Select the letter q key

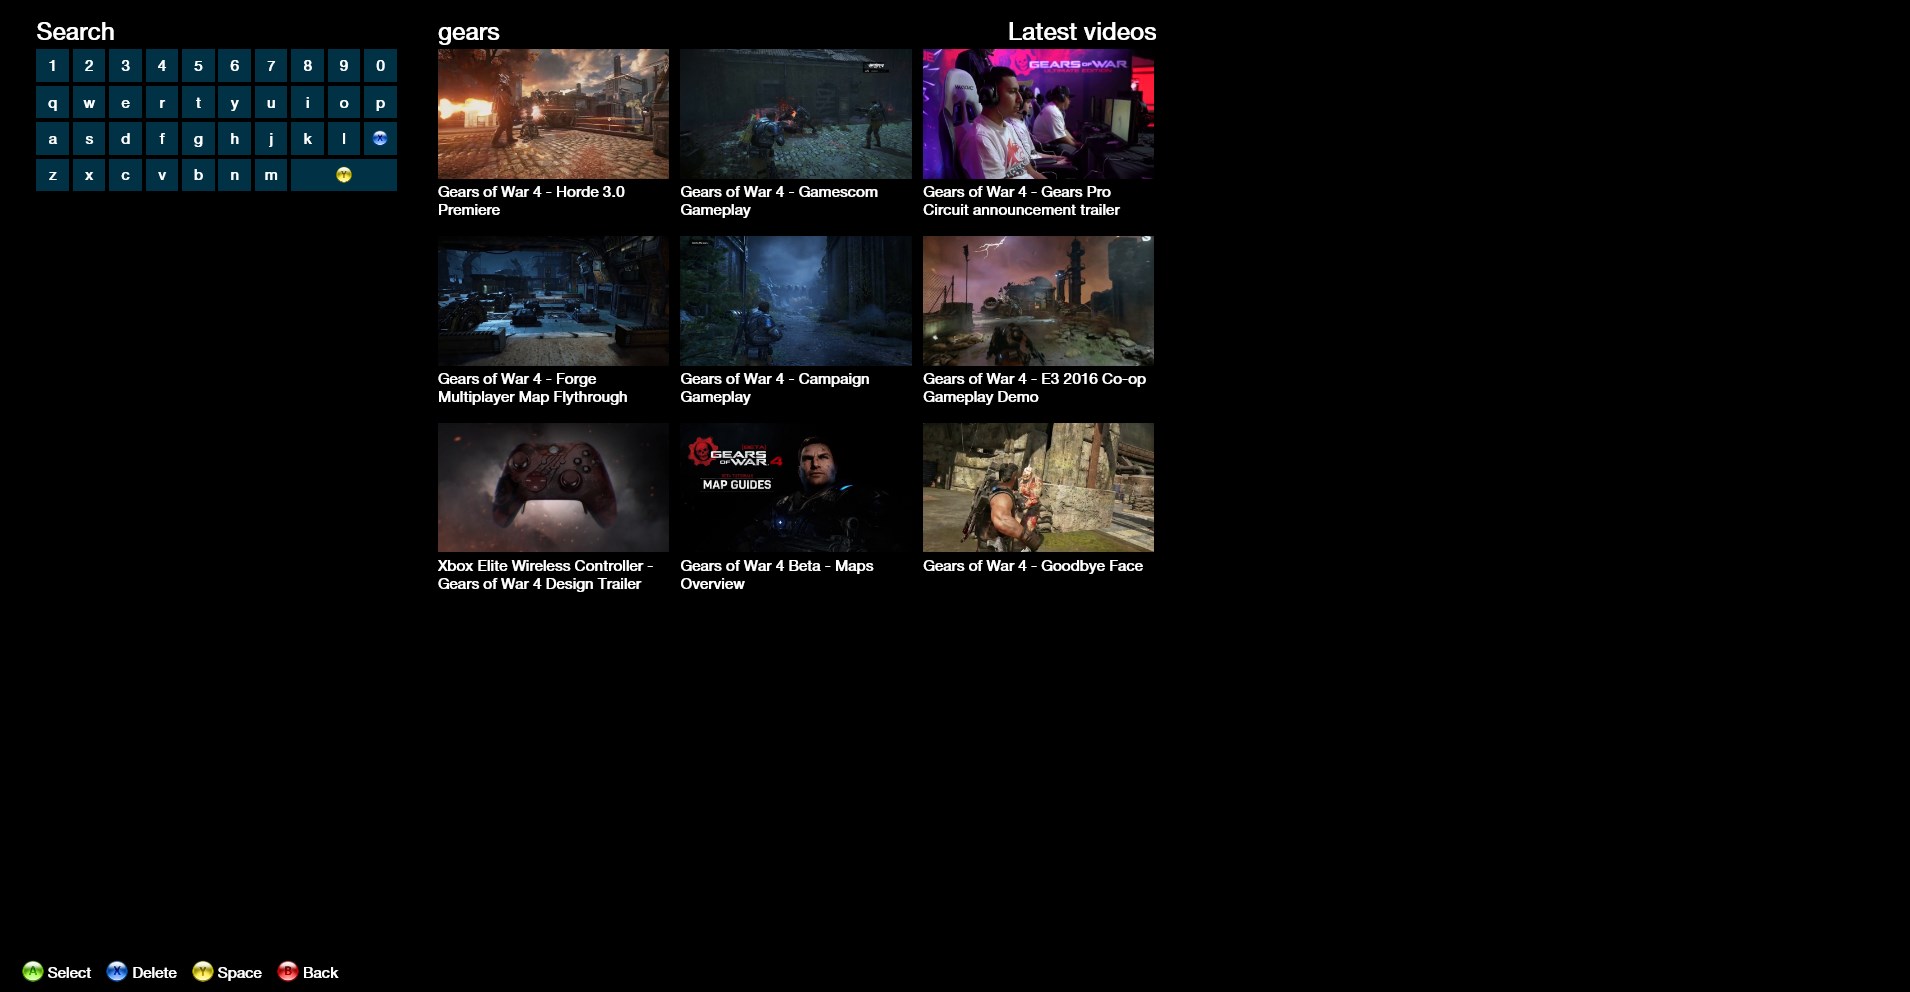pos(53,102)
